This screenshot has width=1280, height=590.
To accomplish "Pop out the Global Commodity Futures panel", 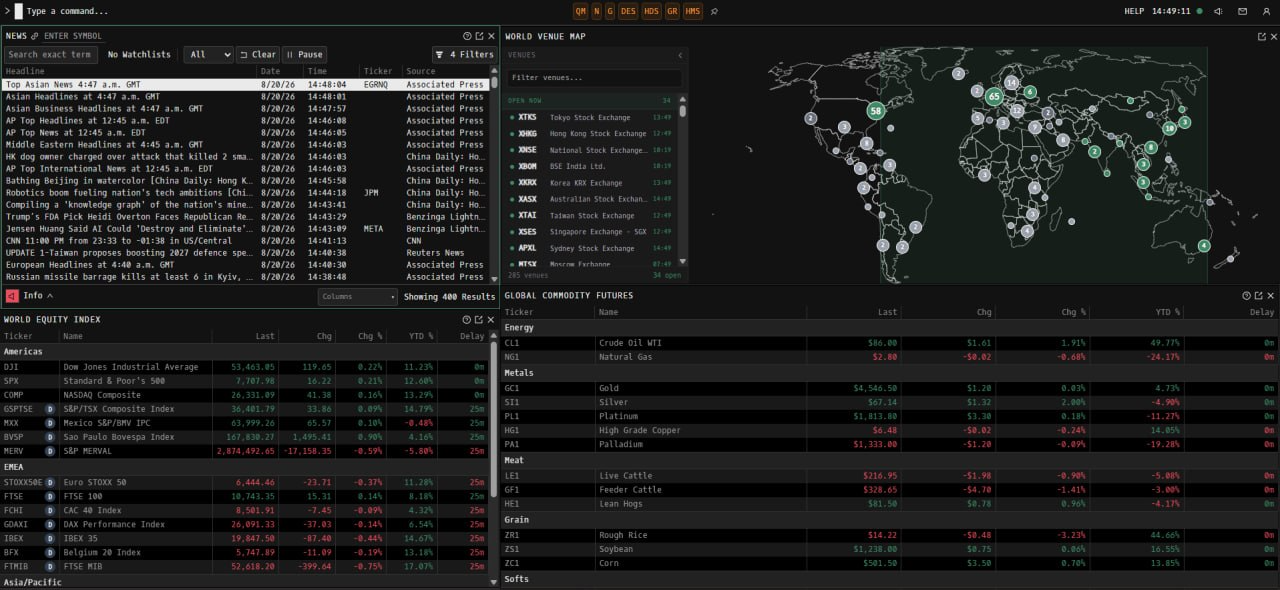I will (x=1258, y=295).
